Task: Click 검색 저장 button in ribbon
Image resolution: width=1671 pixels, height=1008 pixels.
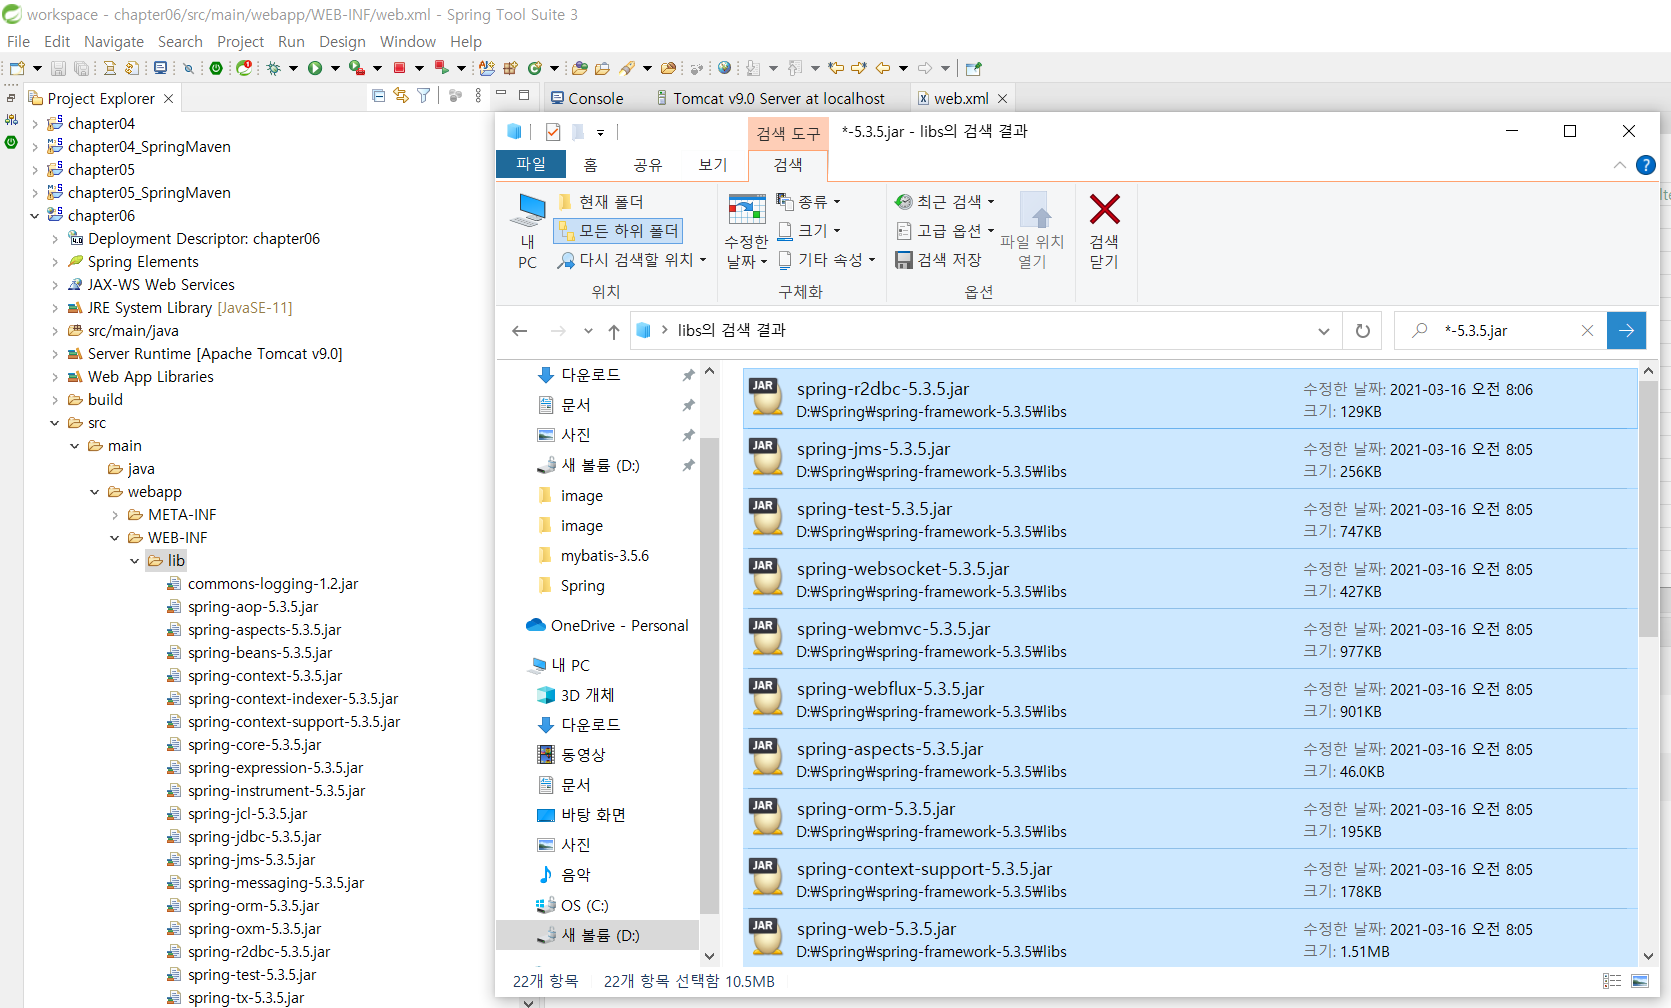Action: pyautogui.click(x=938, y=260)
